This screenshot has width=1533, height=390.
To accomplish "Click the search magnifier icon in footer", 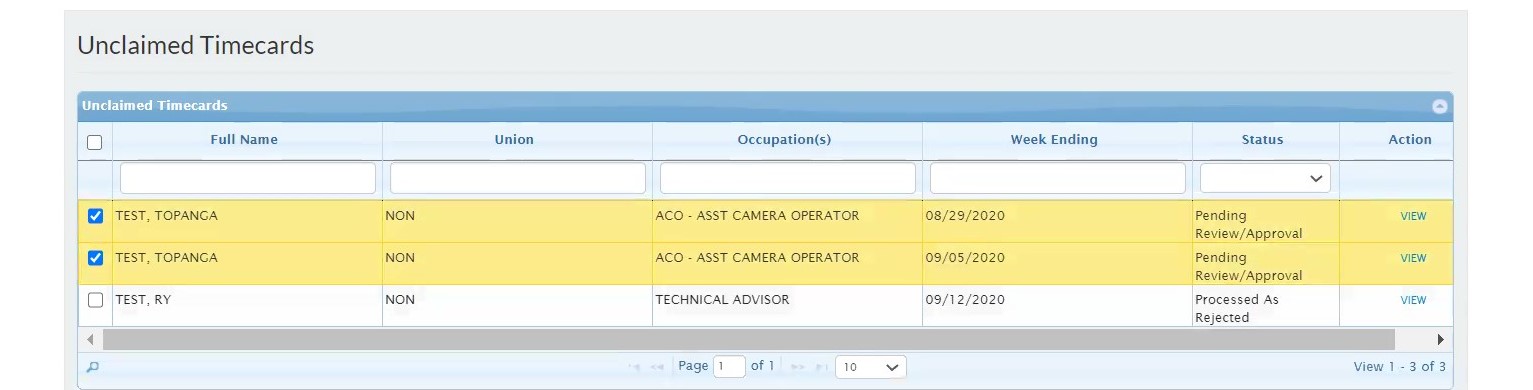I will (93, 367).
